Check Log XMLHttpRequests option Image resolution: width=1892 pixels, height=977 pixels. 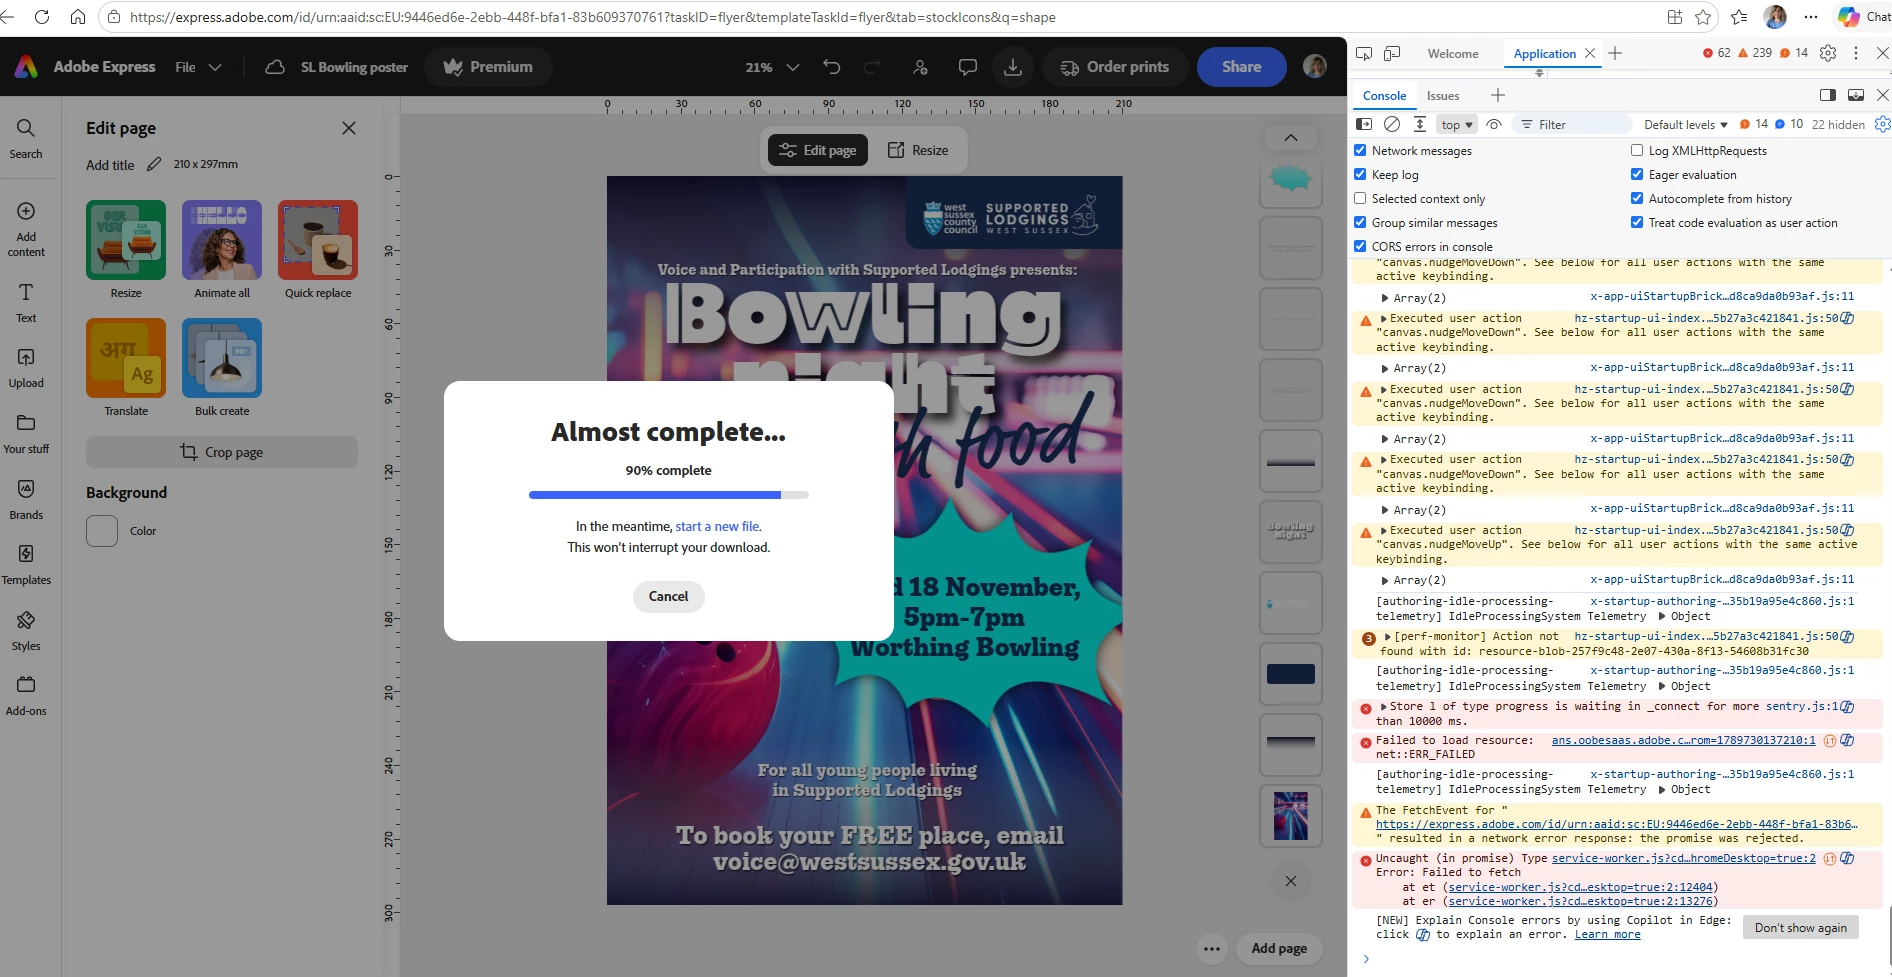coord(1637,150)
